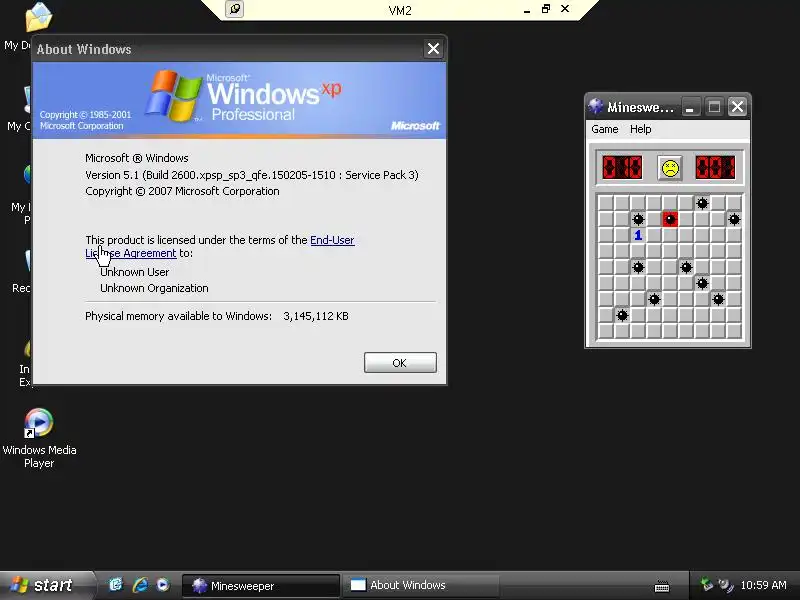Click the Version 5.1 build text line
The image size is (800, 600).
pyautogui.click(x=252, y=175)
